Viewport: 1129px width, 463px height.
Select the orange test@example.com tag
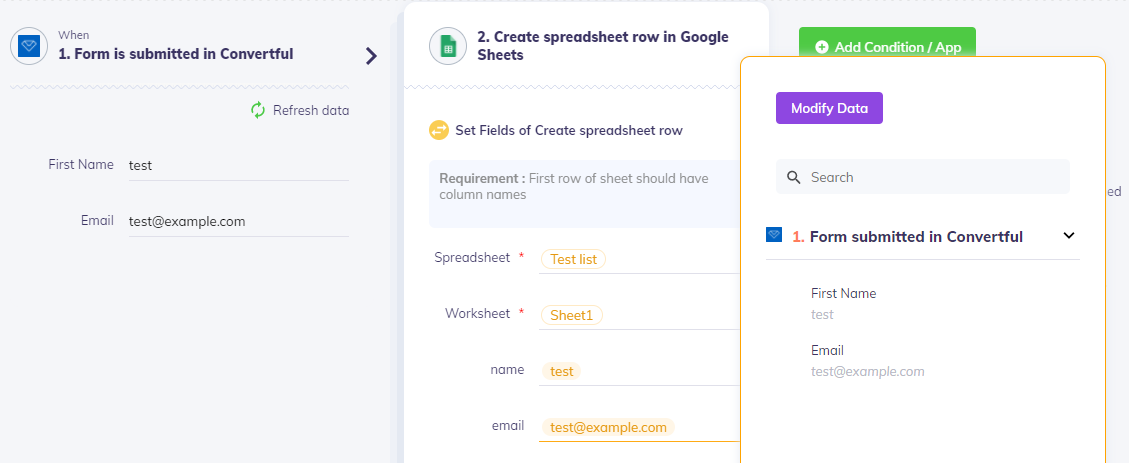pyautogui.click(x=608, y=428)
